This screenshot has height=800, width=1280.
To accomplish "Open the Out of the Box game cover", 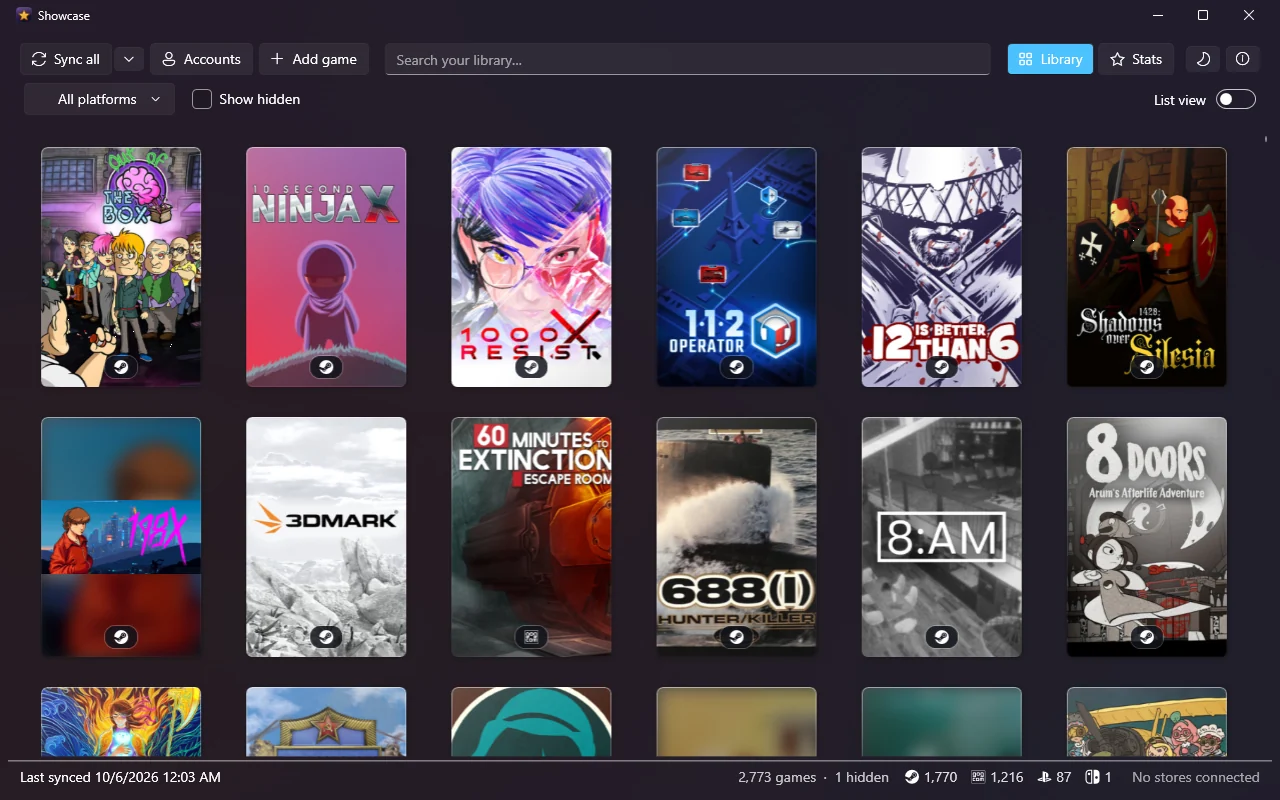I will (121, 267).
